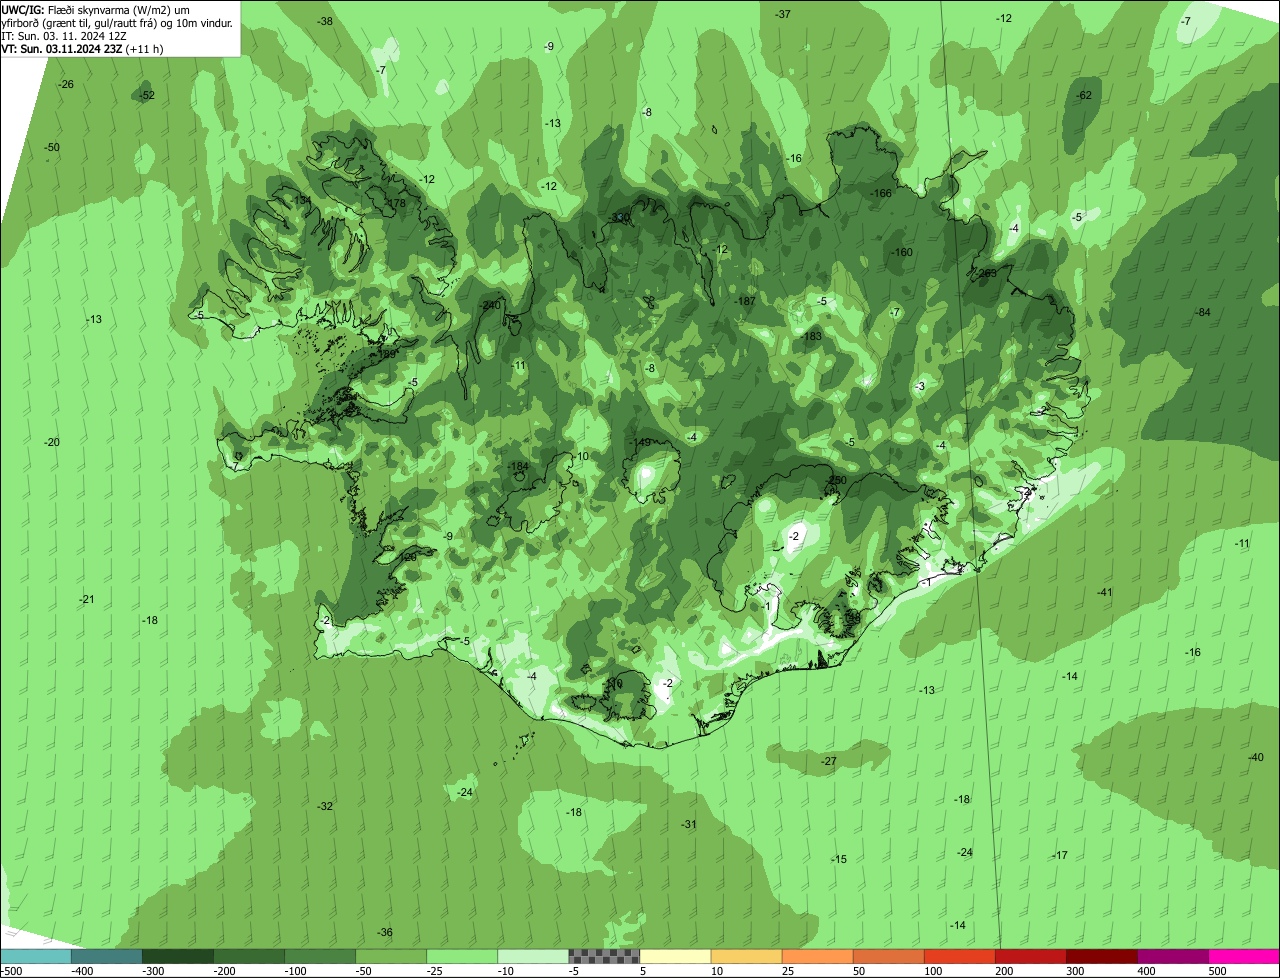Select the 100 to 200 legend swatch
The width and height of the screenshot is (1280, 978).
pos(959,956)
